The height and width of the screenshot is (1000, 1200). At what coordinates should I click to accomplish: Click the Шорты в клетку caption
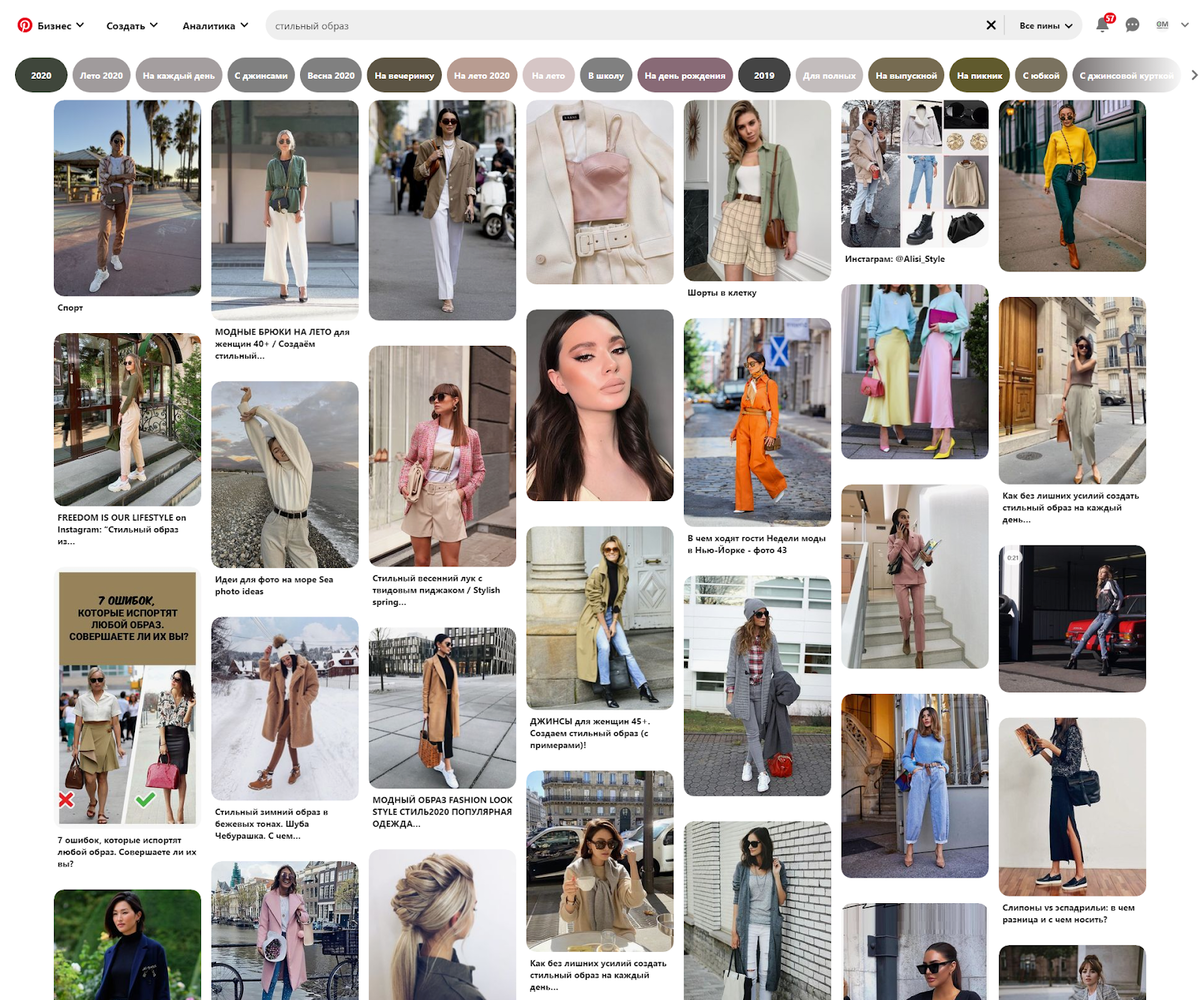(x=722, y=293)
